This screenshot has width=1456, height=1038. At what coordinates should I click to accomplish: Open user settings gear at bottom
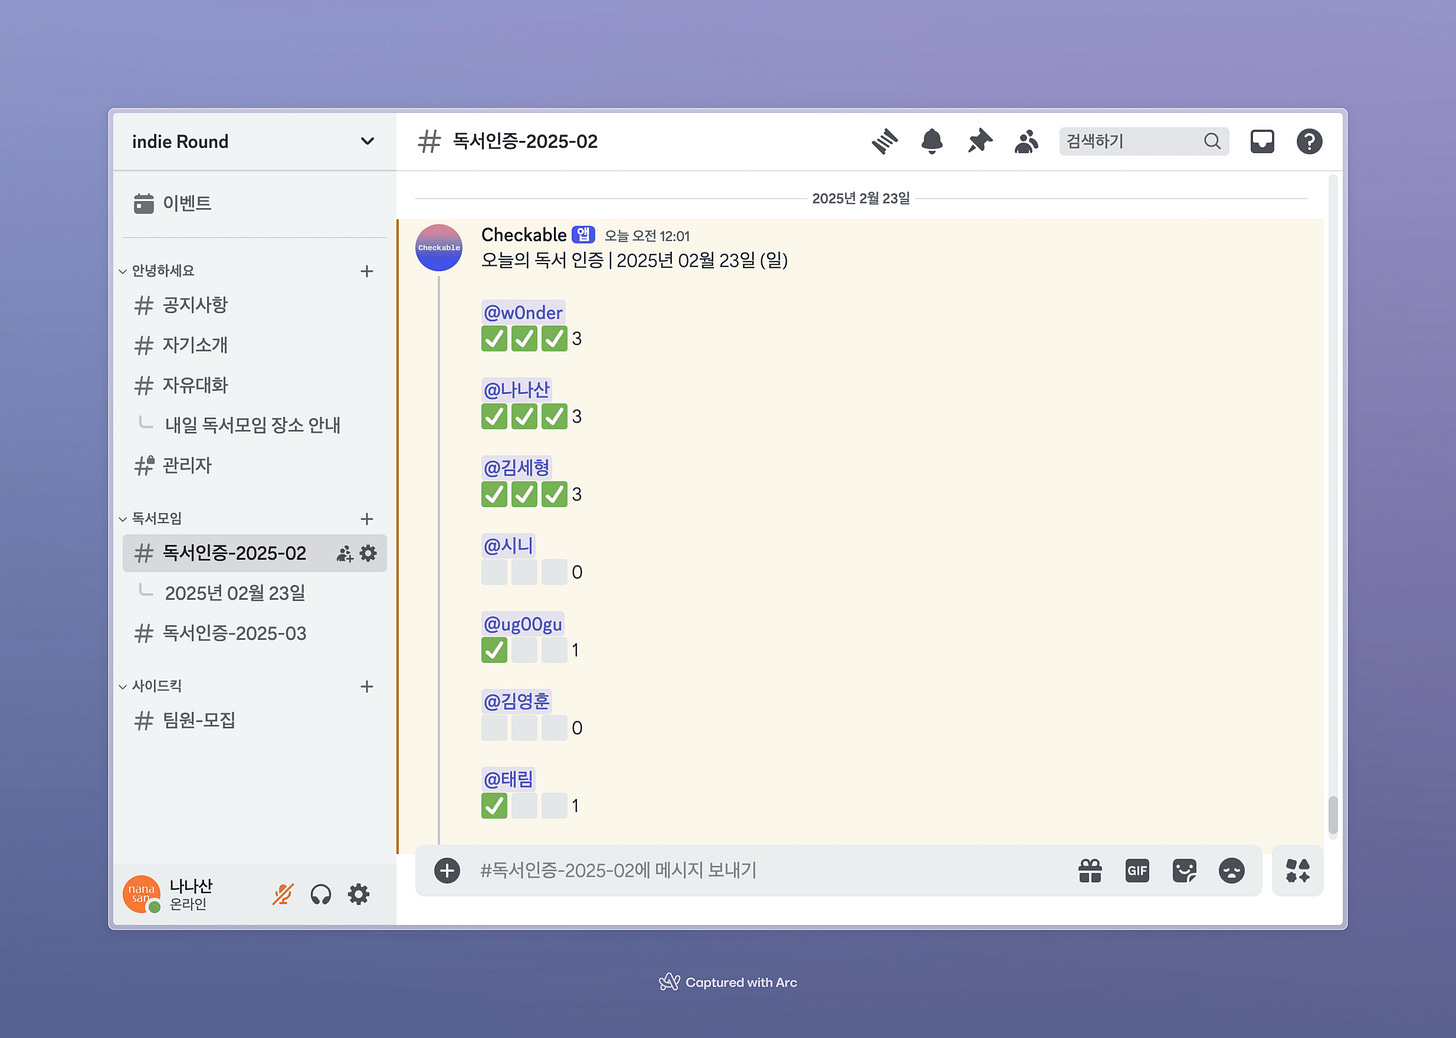[x=359, y=894]
